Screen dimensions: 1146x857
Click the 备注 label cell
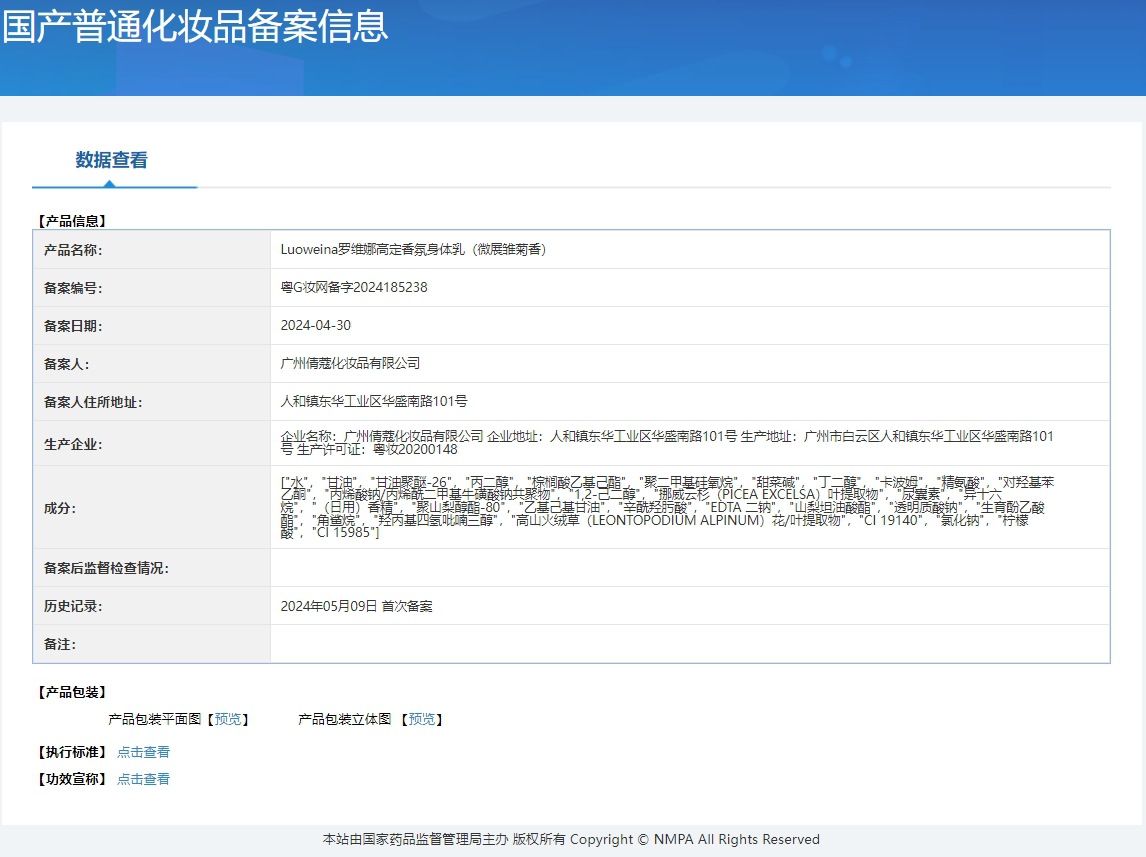[x=152, y=644]
